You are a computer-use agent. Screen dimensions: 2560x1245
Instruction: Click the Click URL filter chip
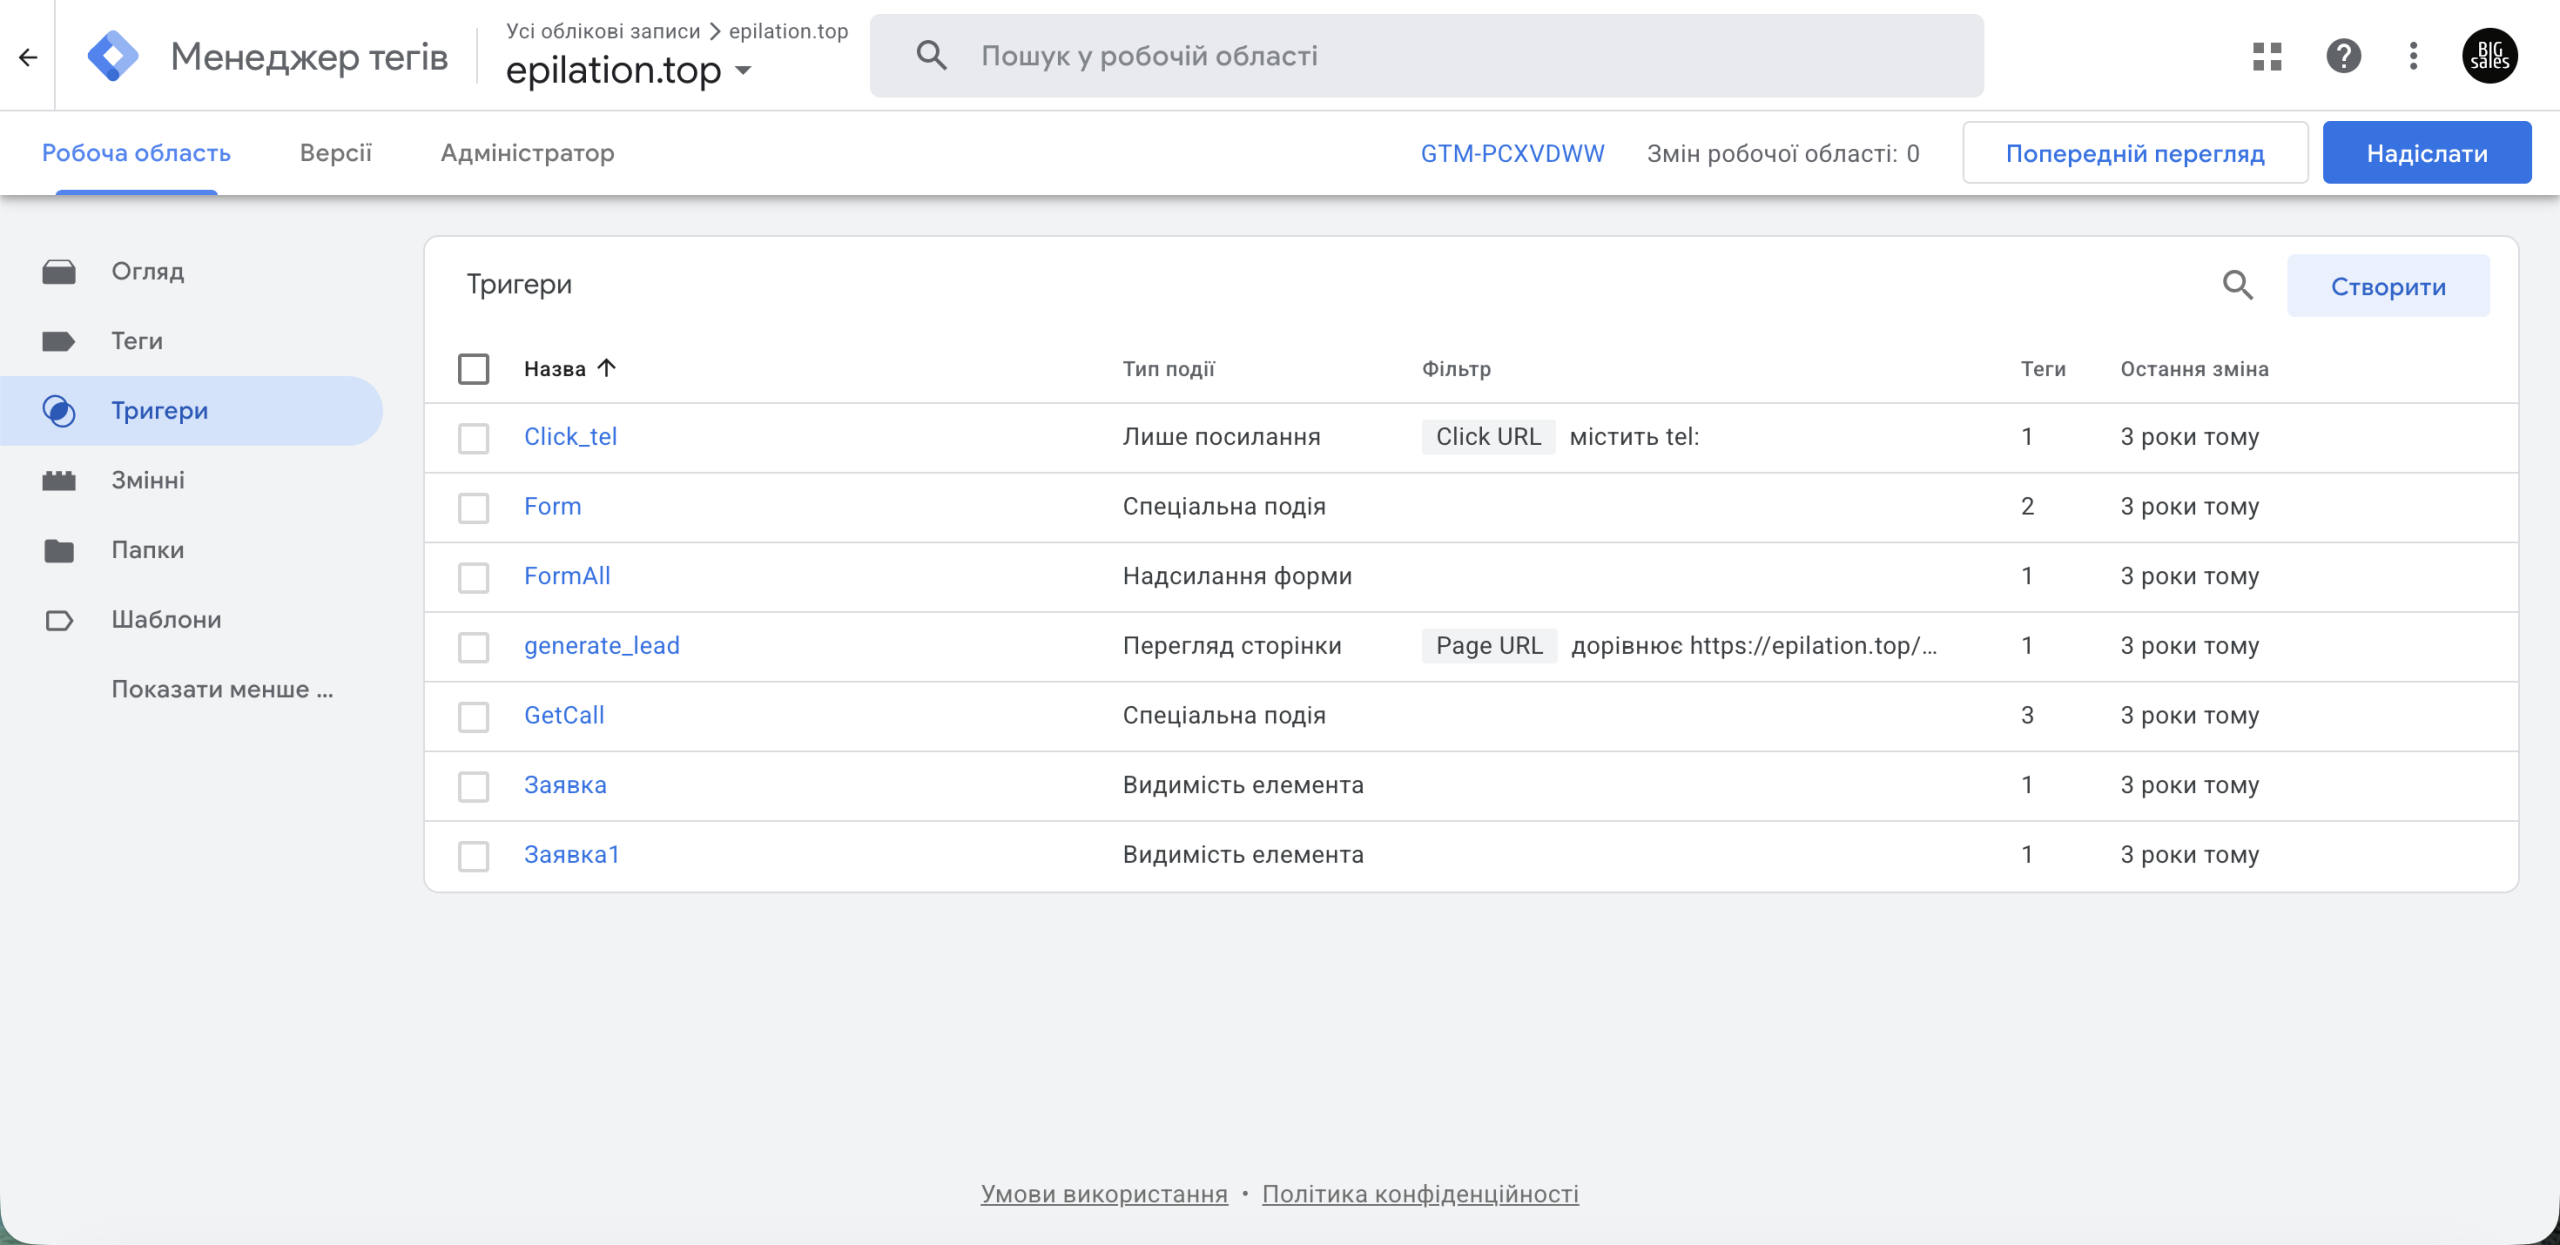tap(1488, 437)
